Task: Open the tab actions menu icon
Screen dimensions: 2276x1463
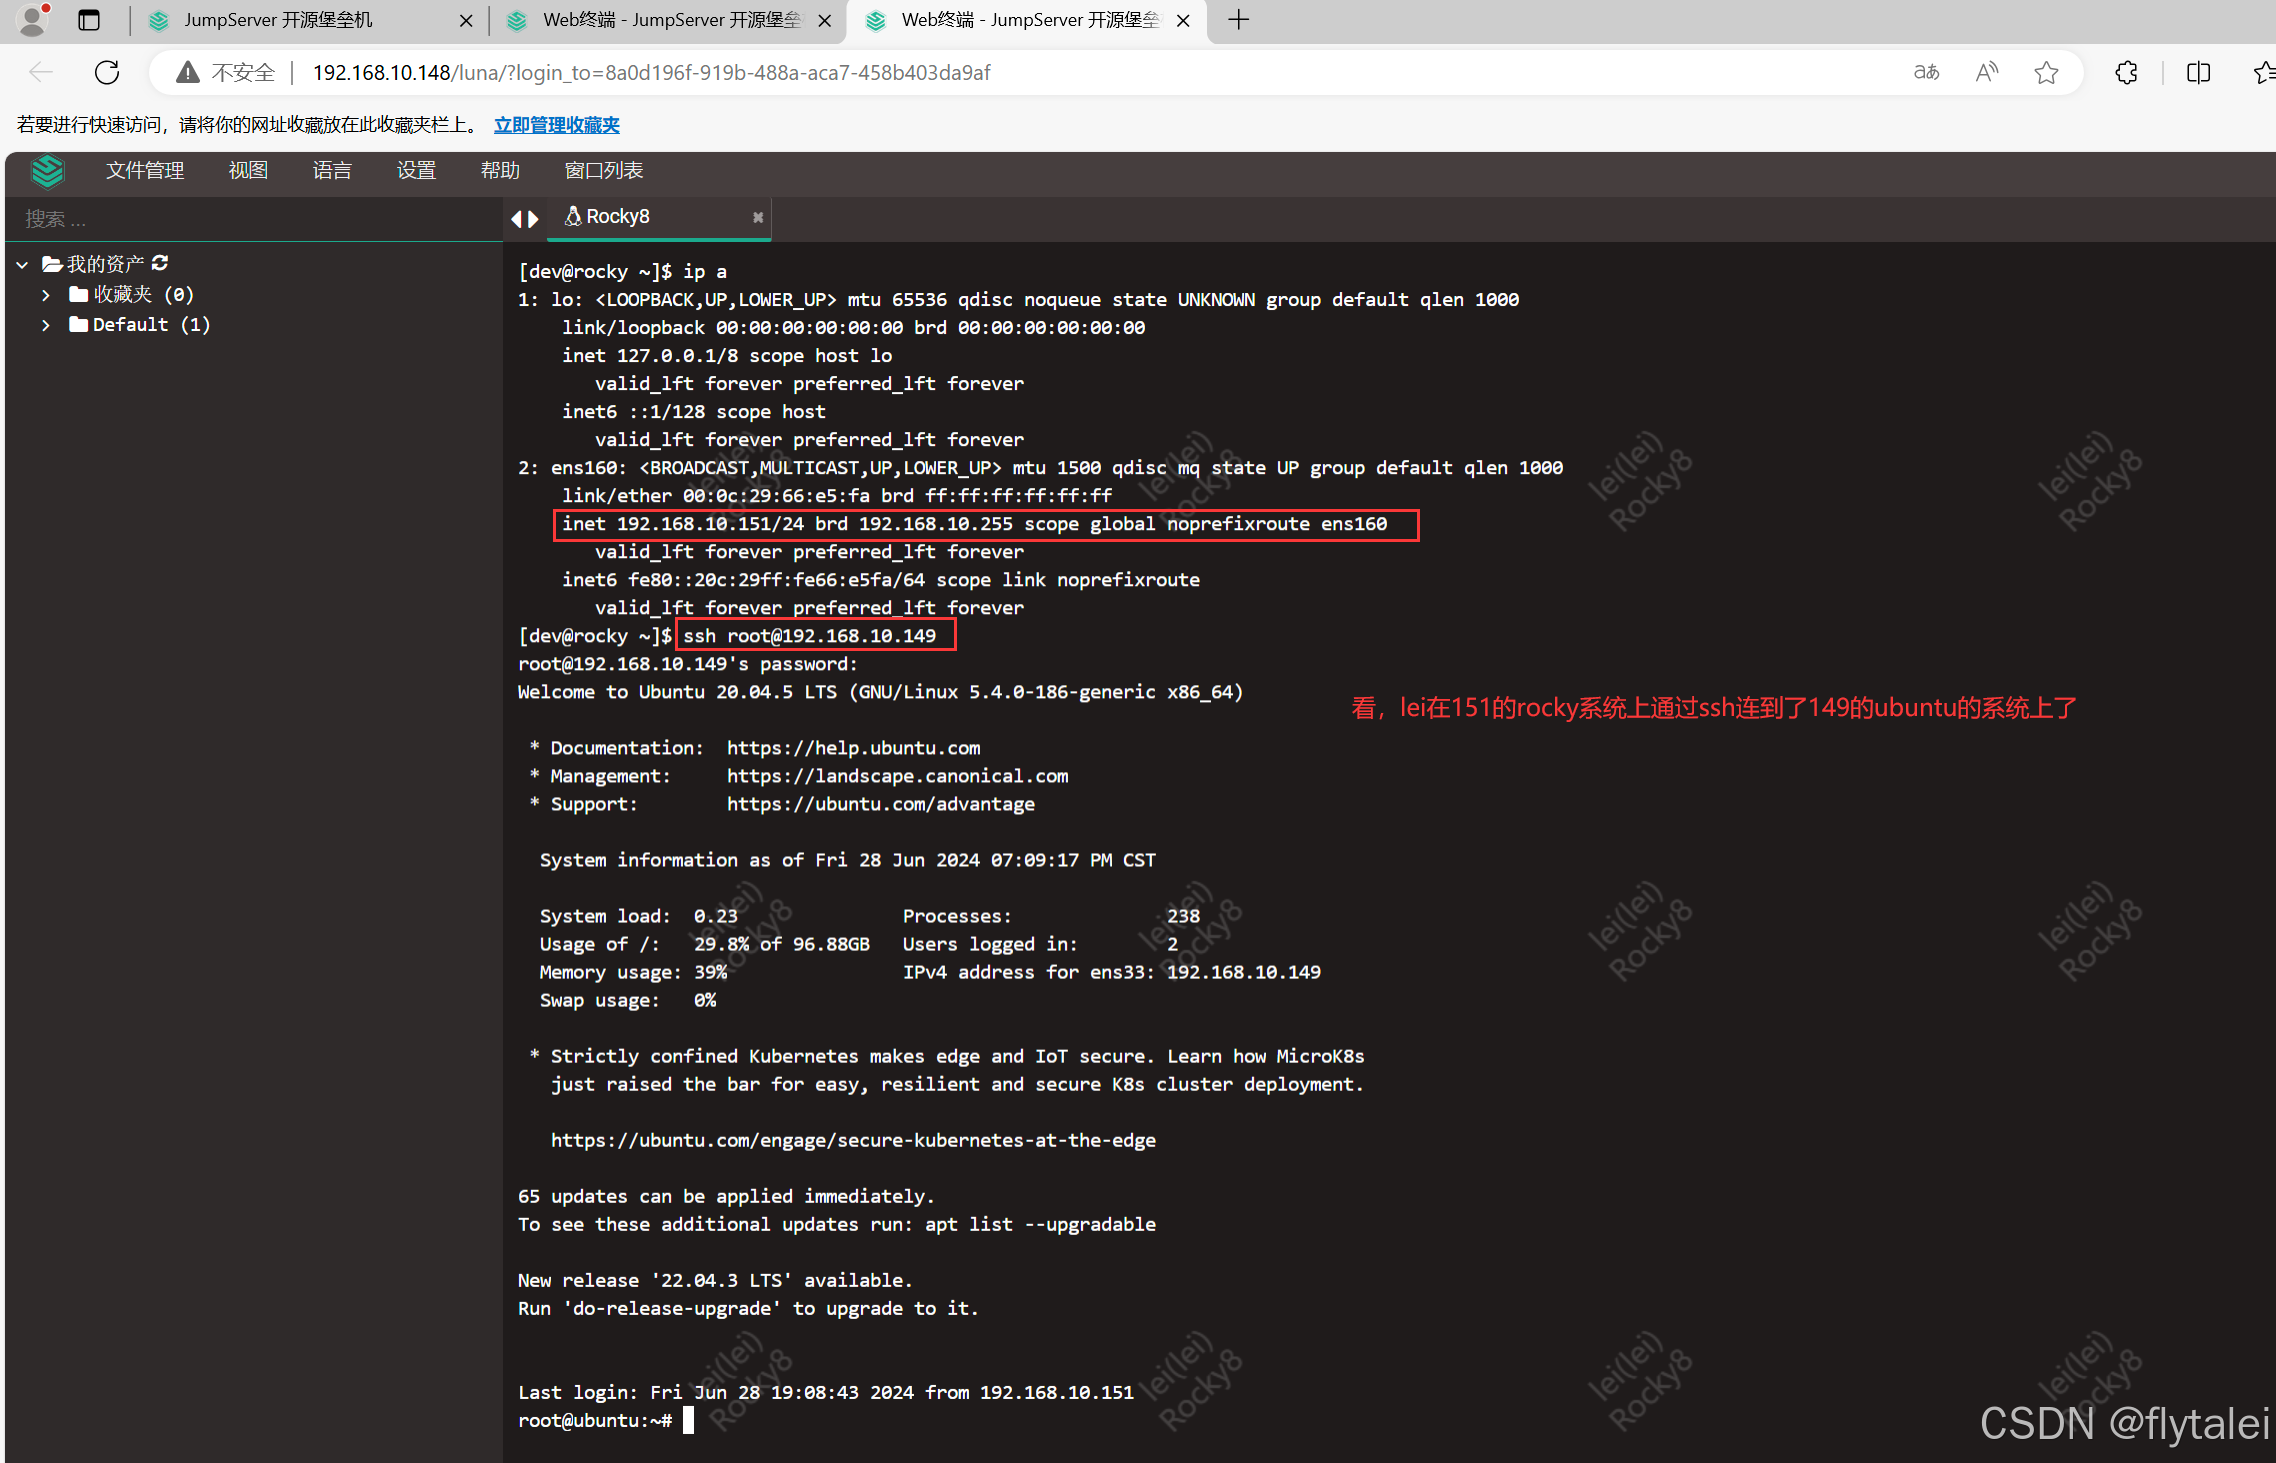Action: pos(89,20)
